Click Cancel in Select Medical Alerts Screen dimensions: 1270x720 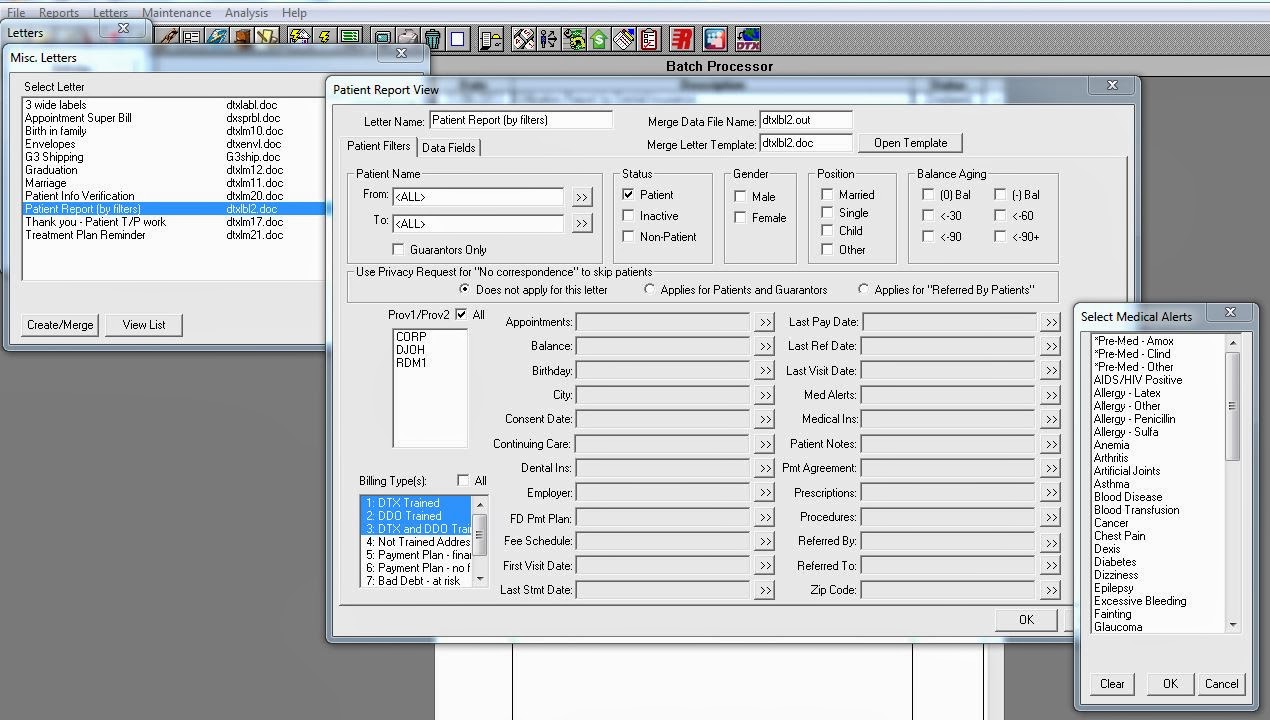(x=1221, y=684)
